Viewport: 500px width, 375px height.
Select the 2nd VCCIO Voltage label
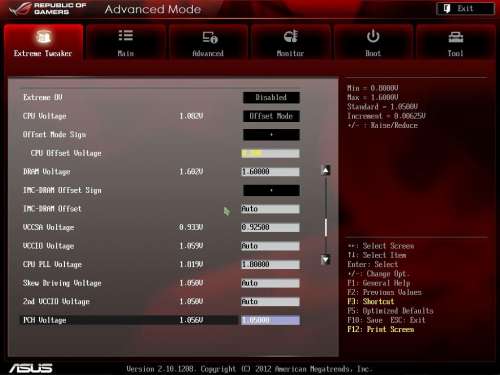click(x=56, y=302)
